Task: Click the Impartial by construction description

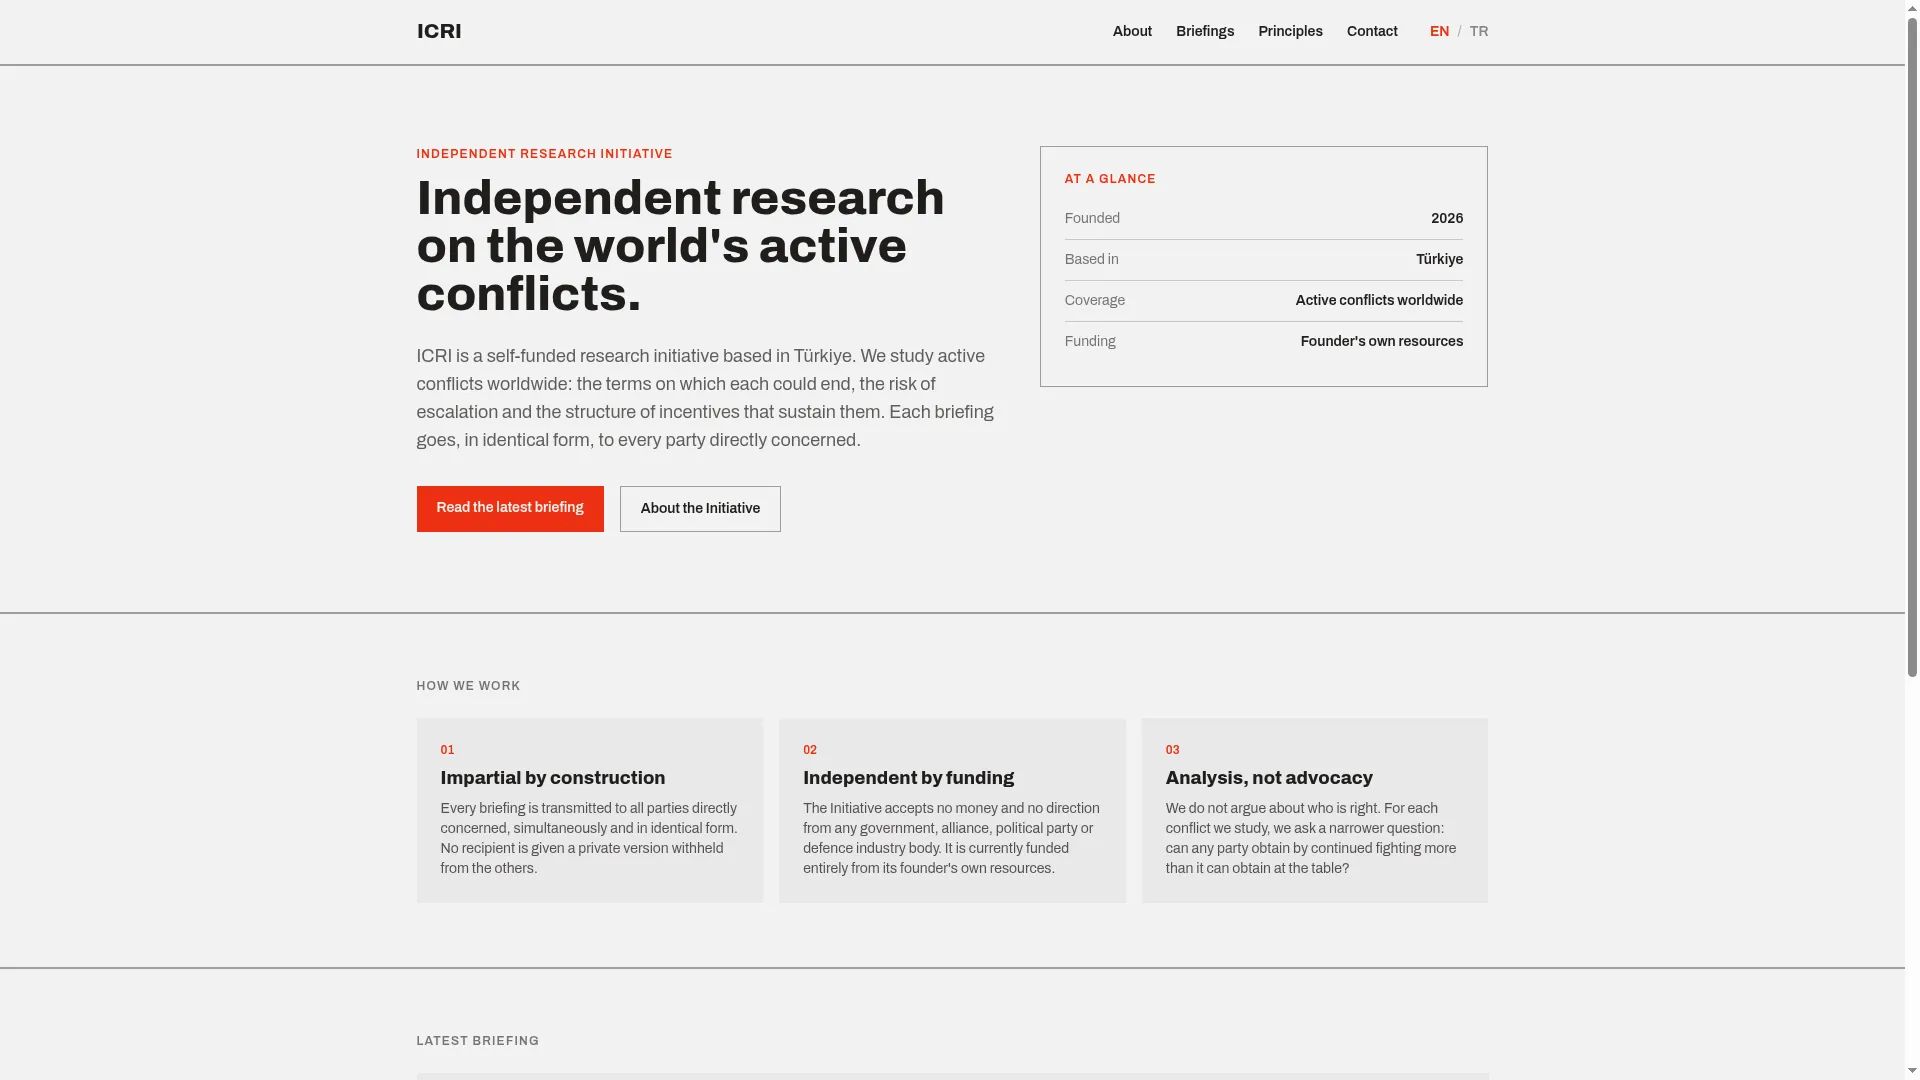Action: click(589, 839)
